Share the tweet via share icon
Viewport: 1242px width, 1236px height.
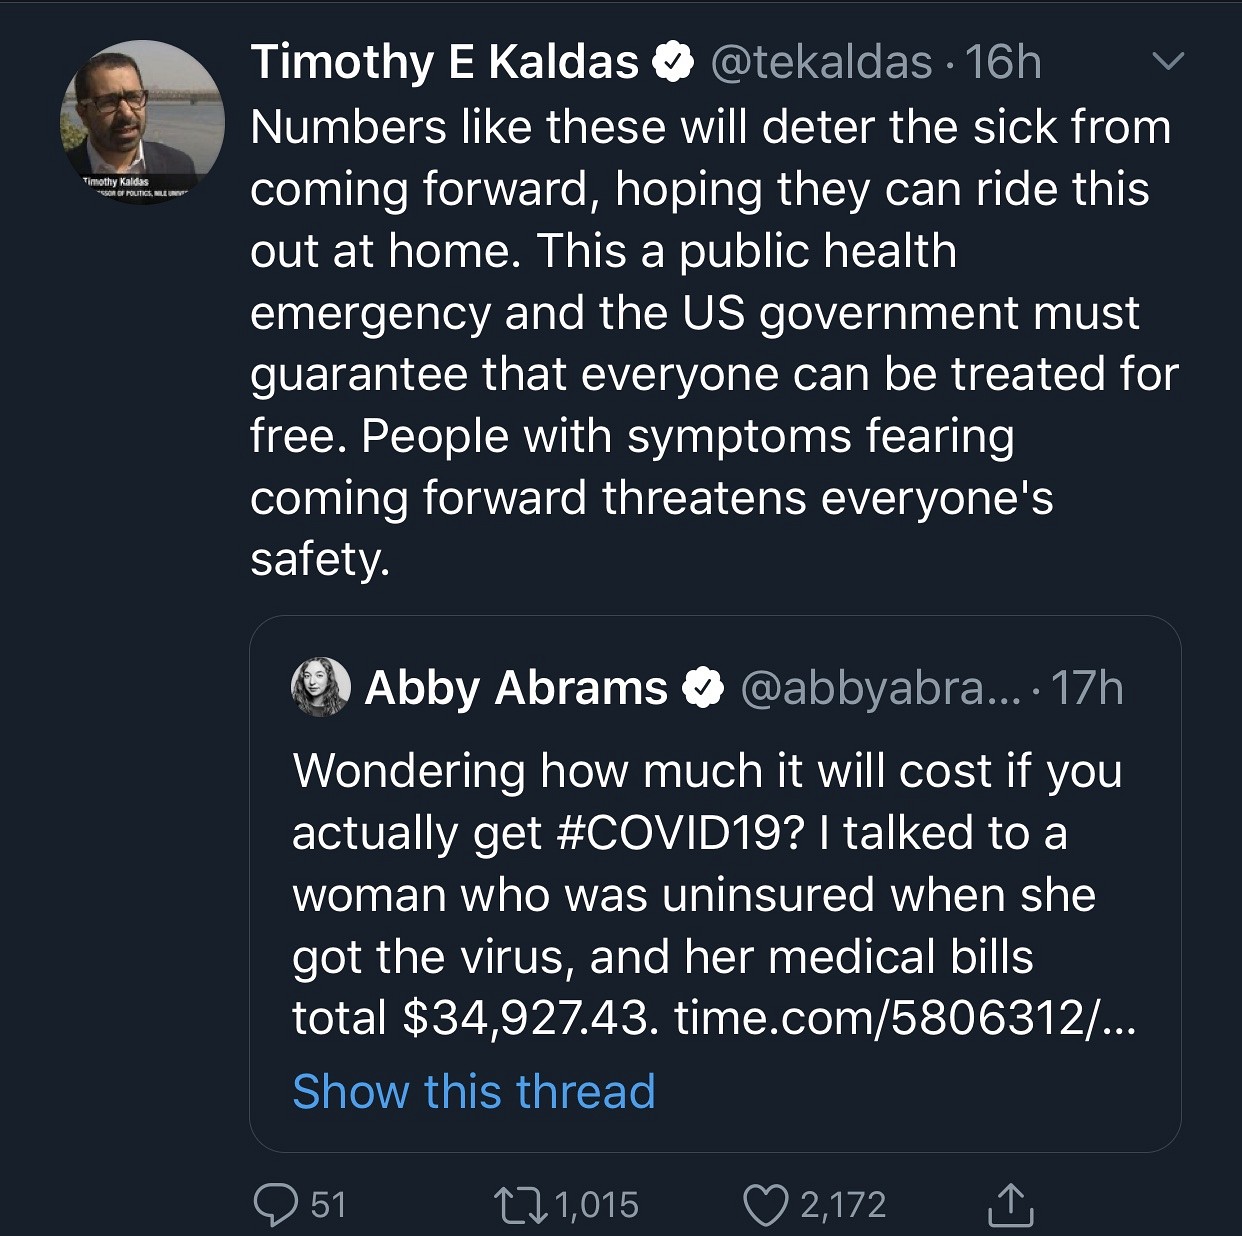(1010, 1204)
